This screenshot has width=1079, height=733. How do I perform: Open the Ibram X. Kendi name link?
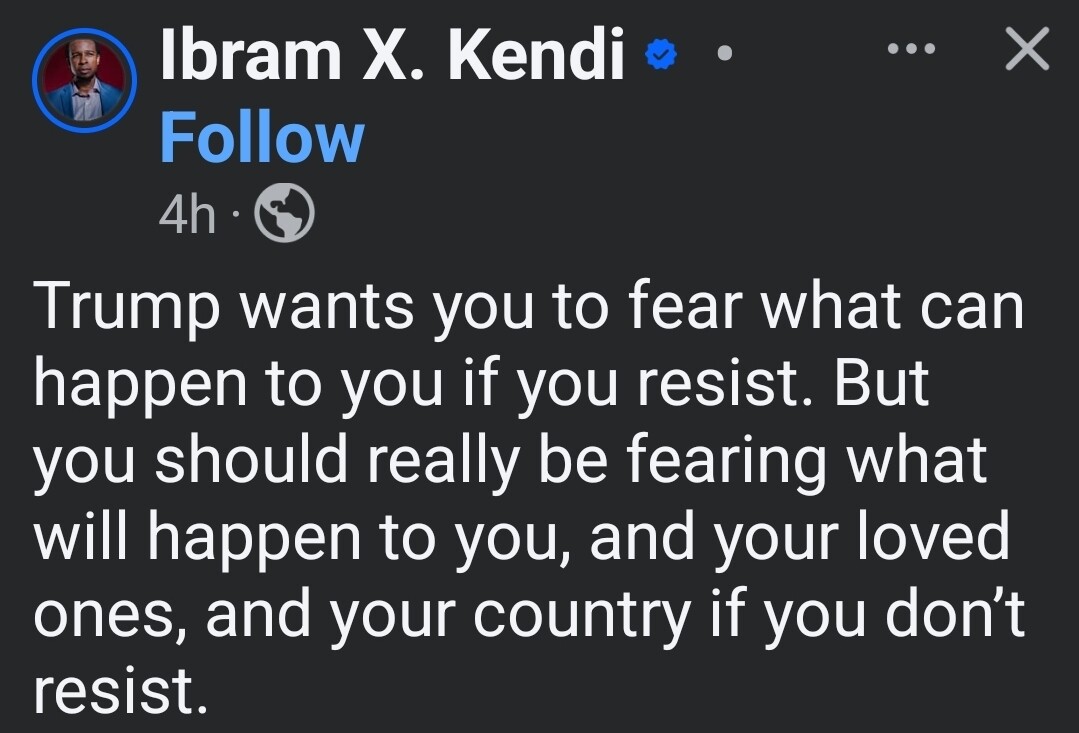click(x=392, y=55)
